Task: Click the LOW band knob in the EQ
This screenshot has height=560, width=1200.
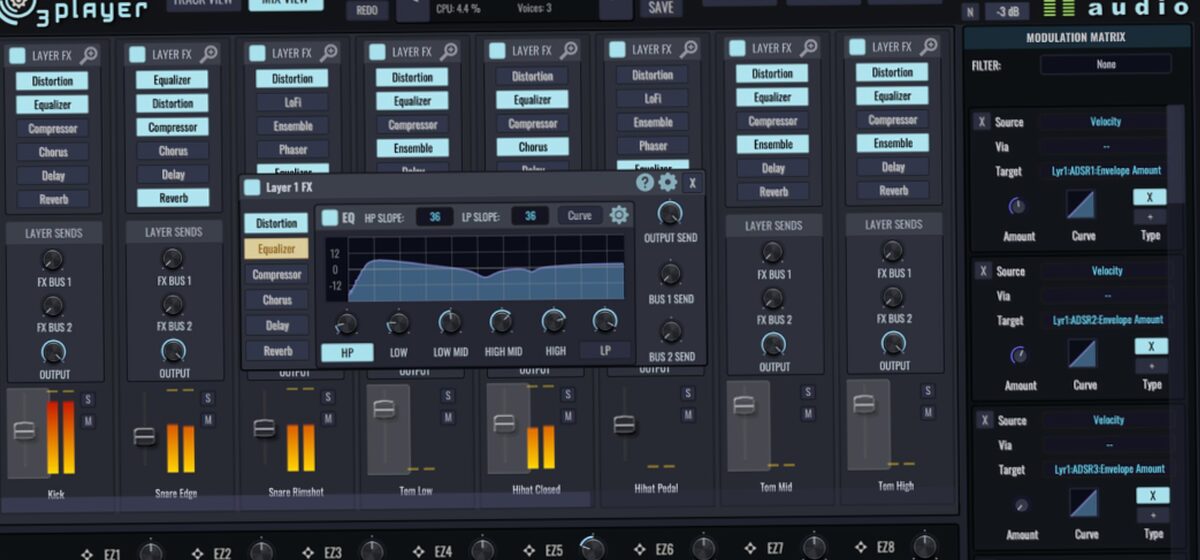Action: 398,322
